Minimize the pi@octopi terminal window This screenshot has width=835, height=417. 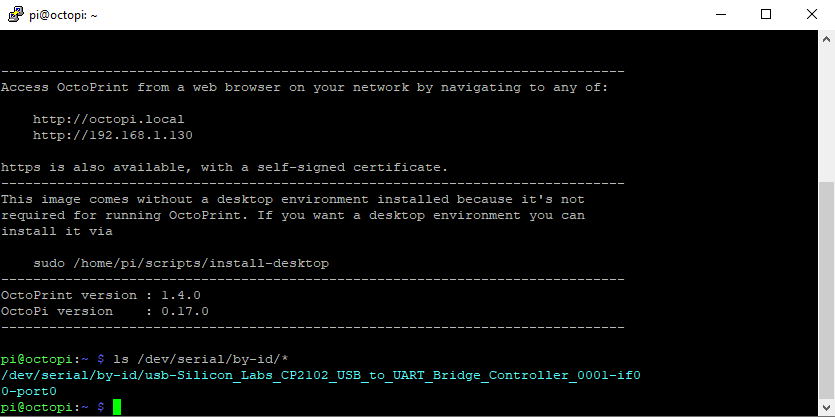(x=721, y=14)
